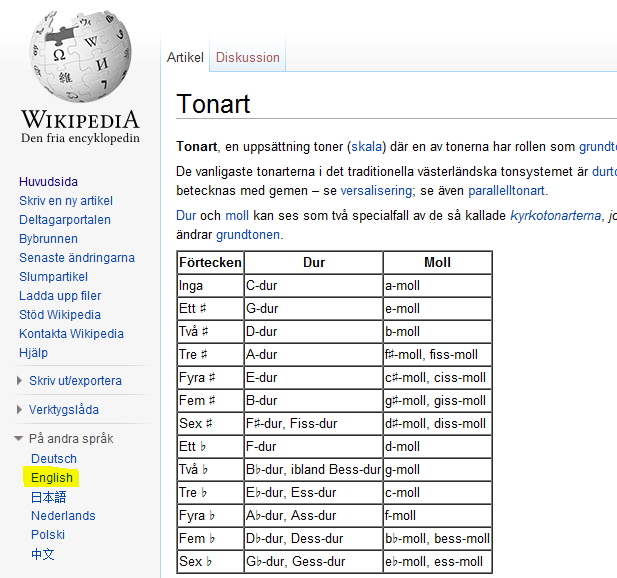The height and width of the screenshot is (578, 617).
Task: Open the versalisering link
Action: pyautogui.click(x=377, y=191)
